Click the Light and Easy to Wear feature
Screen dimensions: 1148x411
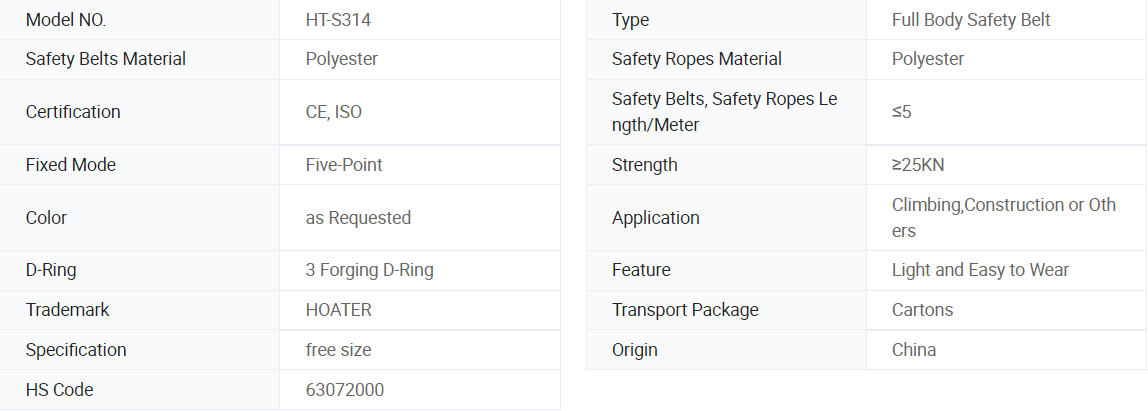(x=980, y=270)
